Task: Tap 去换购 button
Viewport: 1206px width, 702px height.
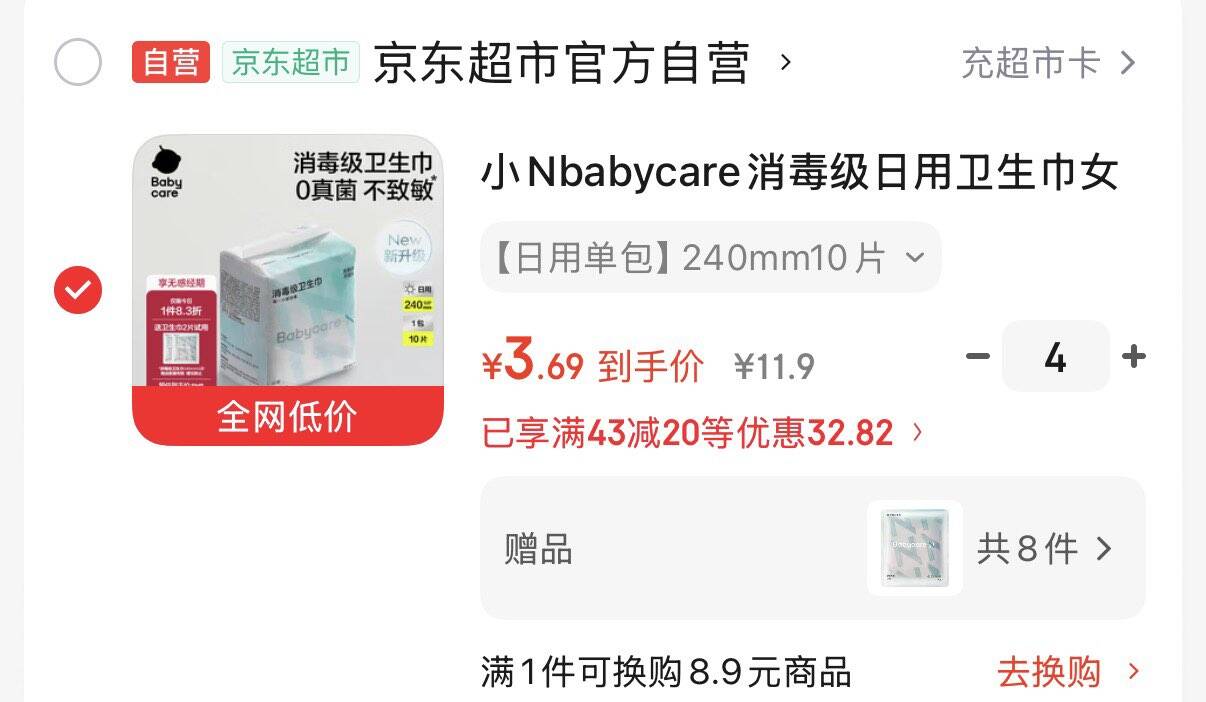Action: coord(1067,672)
